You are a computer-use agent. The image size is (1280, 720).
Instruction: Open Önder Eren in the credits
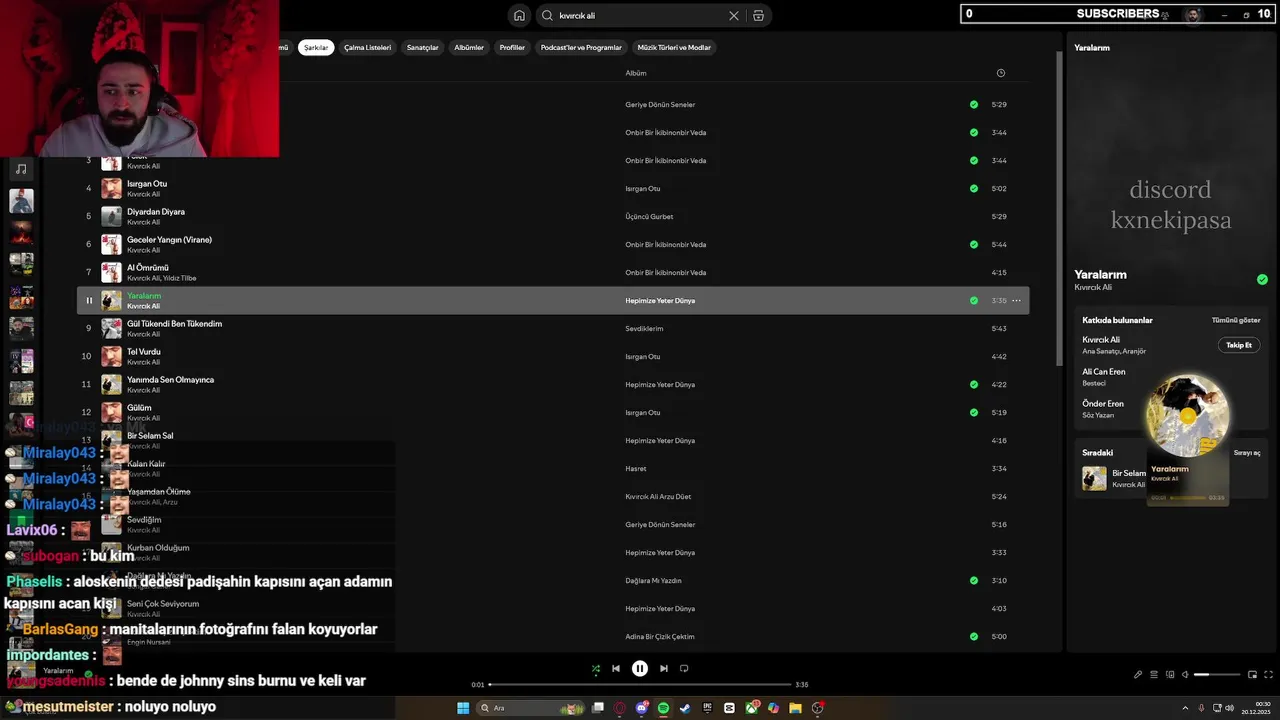click(x=1103, y=404)
